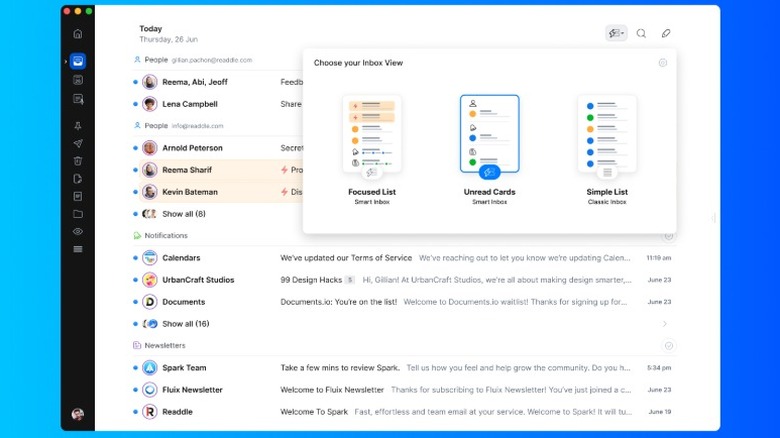Screen dimensions: 780x438
Task: Open '99 Design Hacks' email thread
Action: coord(404,280)
